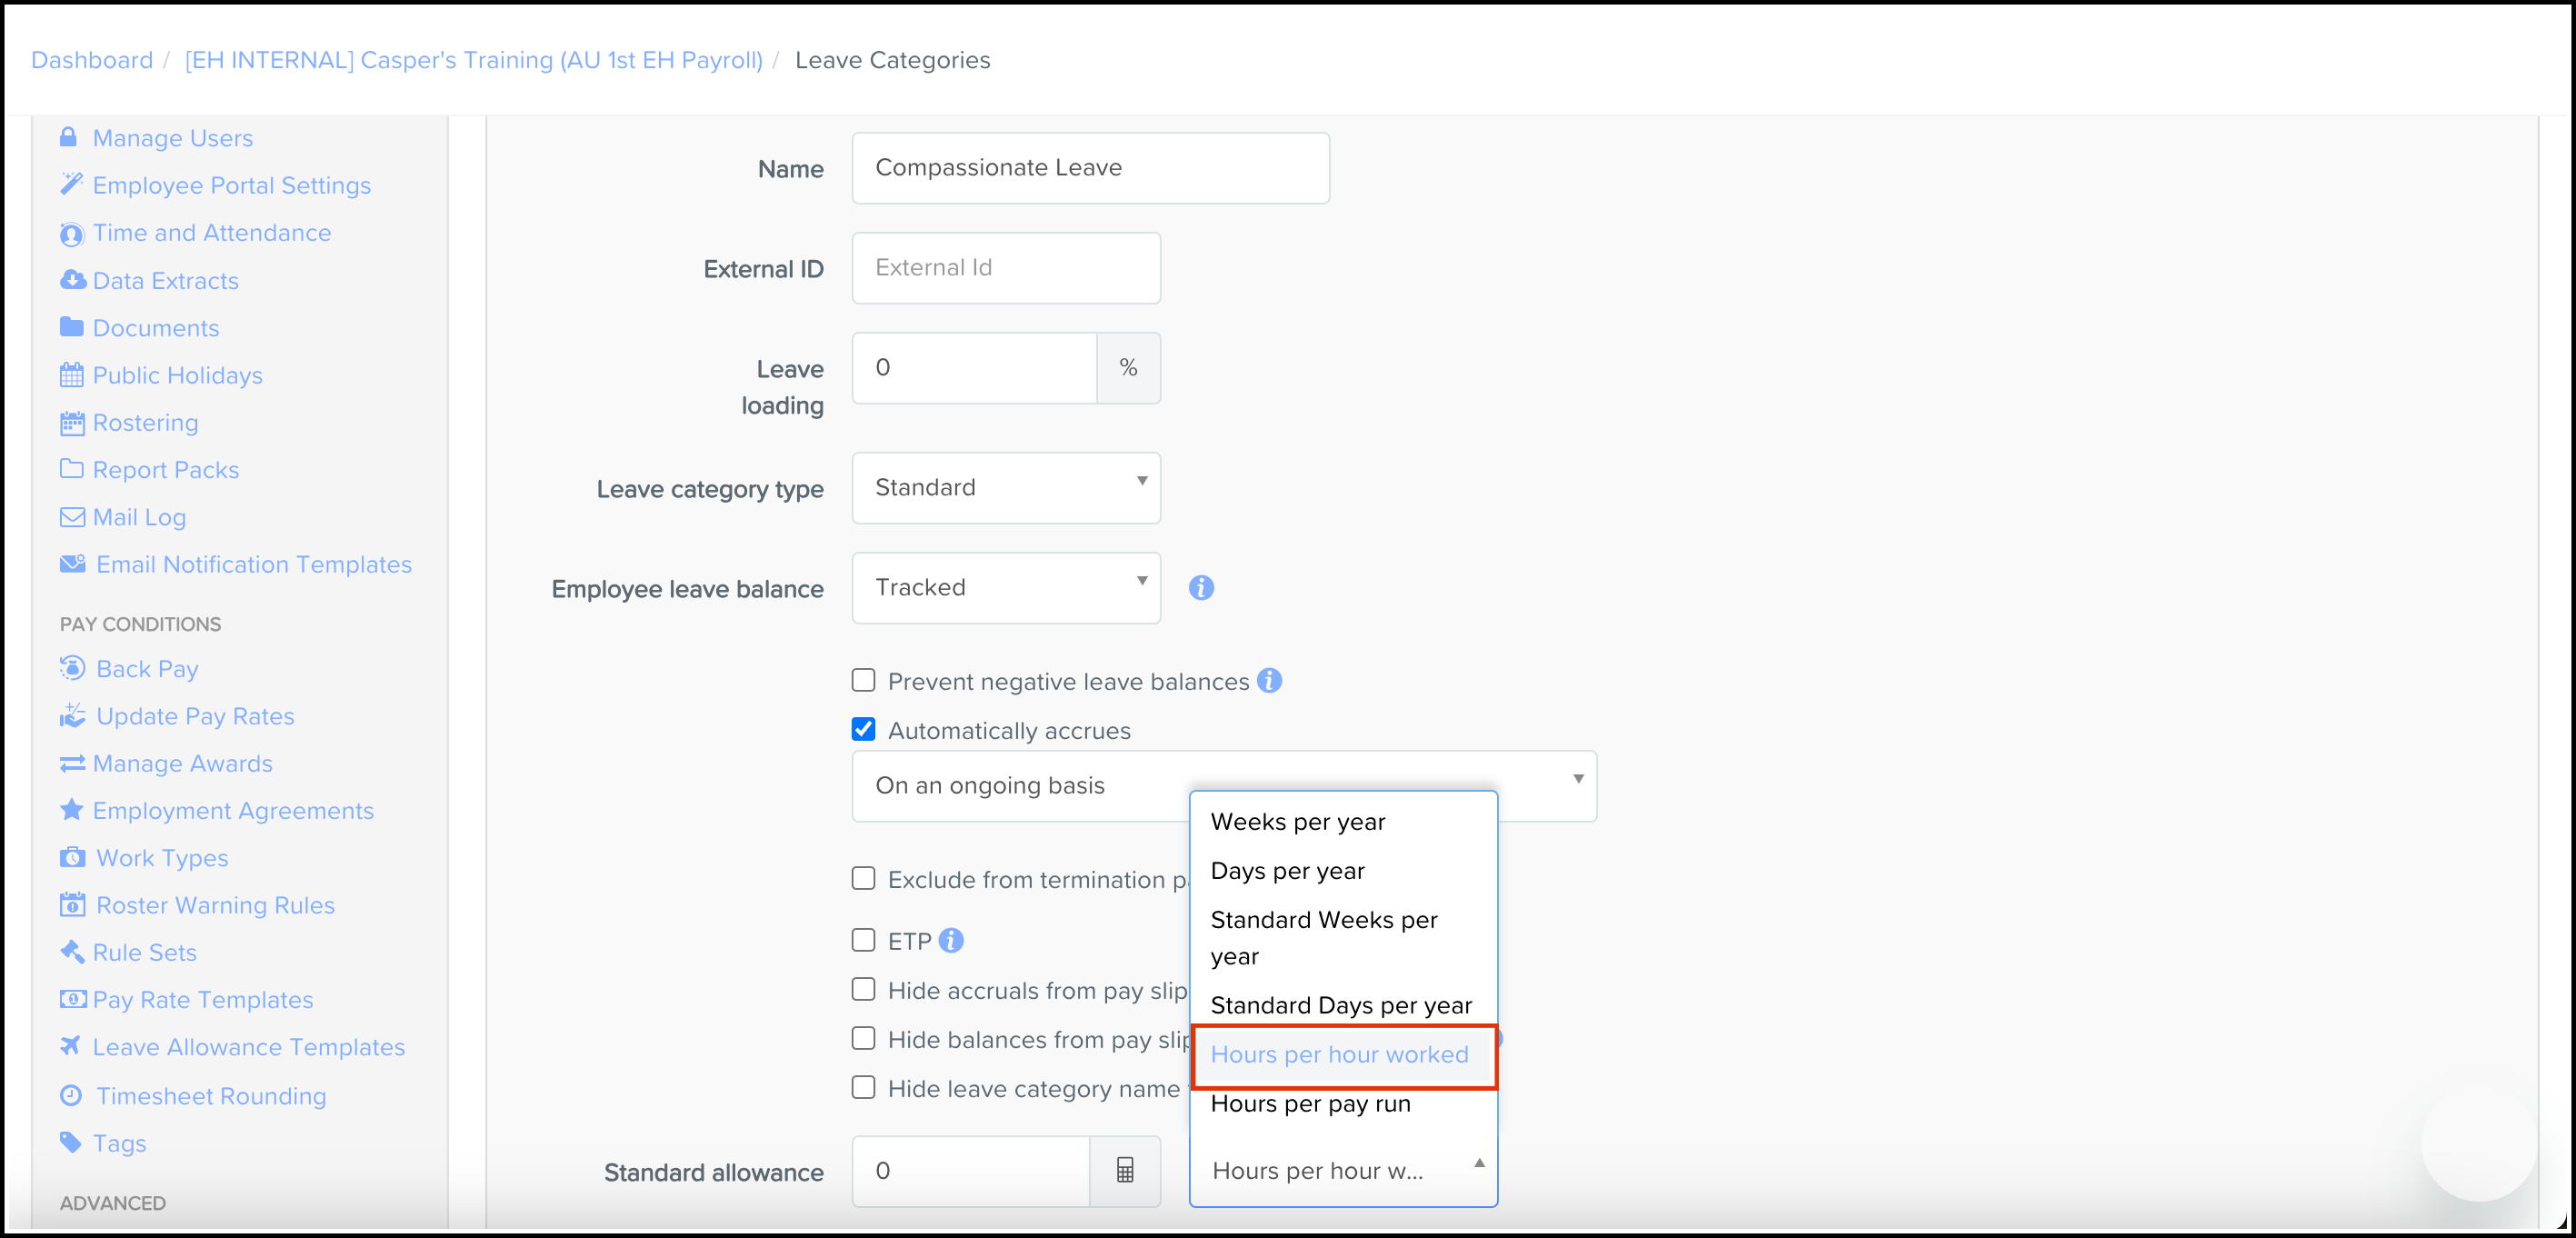Choose Days per year from list
2576x1238 pixels.
click(1286, 871)
